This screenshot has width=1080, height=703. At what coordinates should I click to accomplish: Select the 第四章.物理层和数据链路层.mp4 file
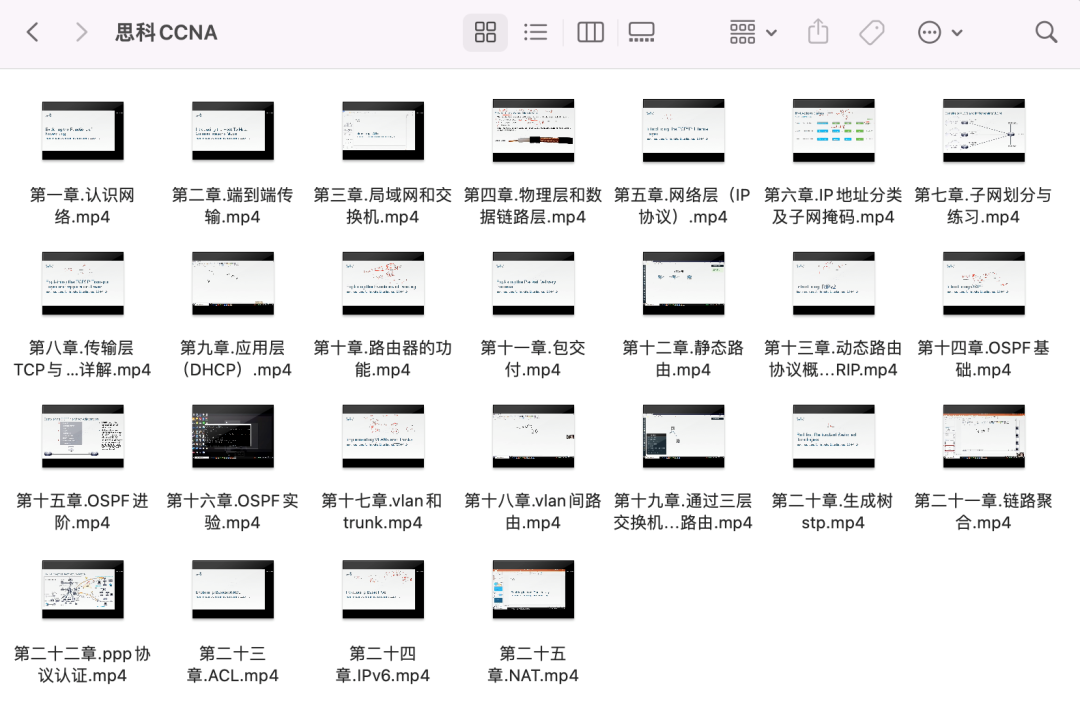pos(533,130)
